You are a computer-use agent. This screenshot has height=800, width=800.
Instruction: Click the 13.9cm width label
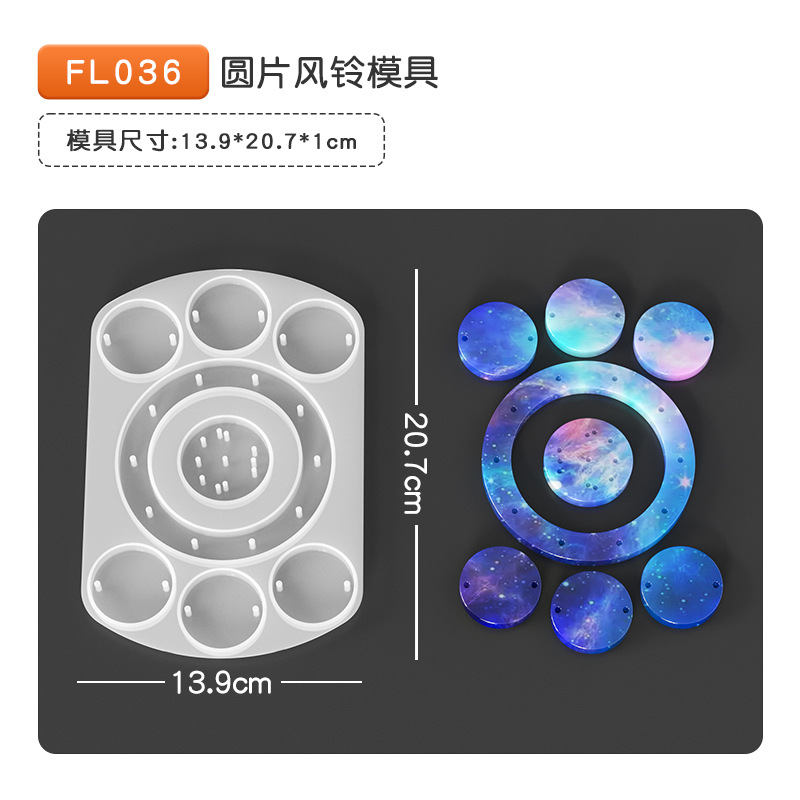tap(221, 683)
